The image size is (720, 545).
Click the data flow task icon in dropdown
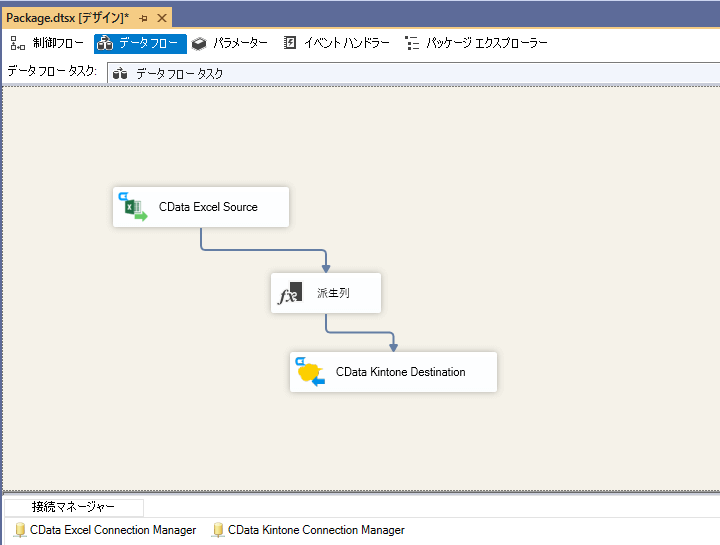(120, 73)
